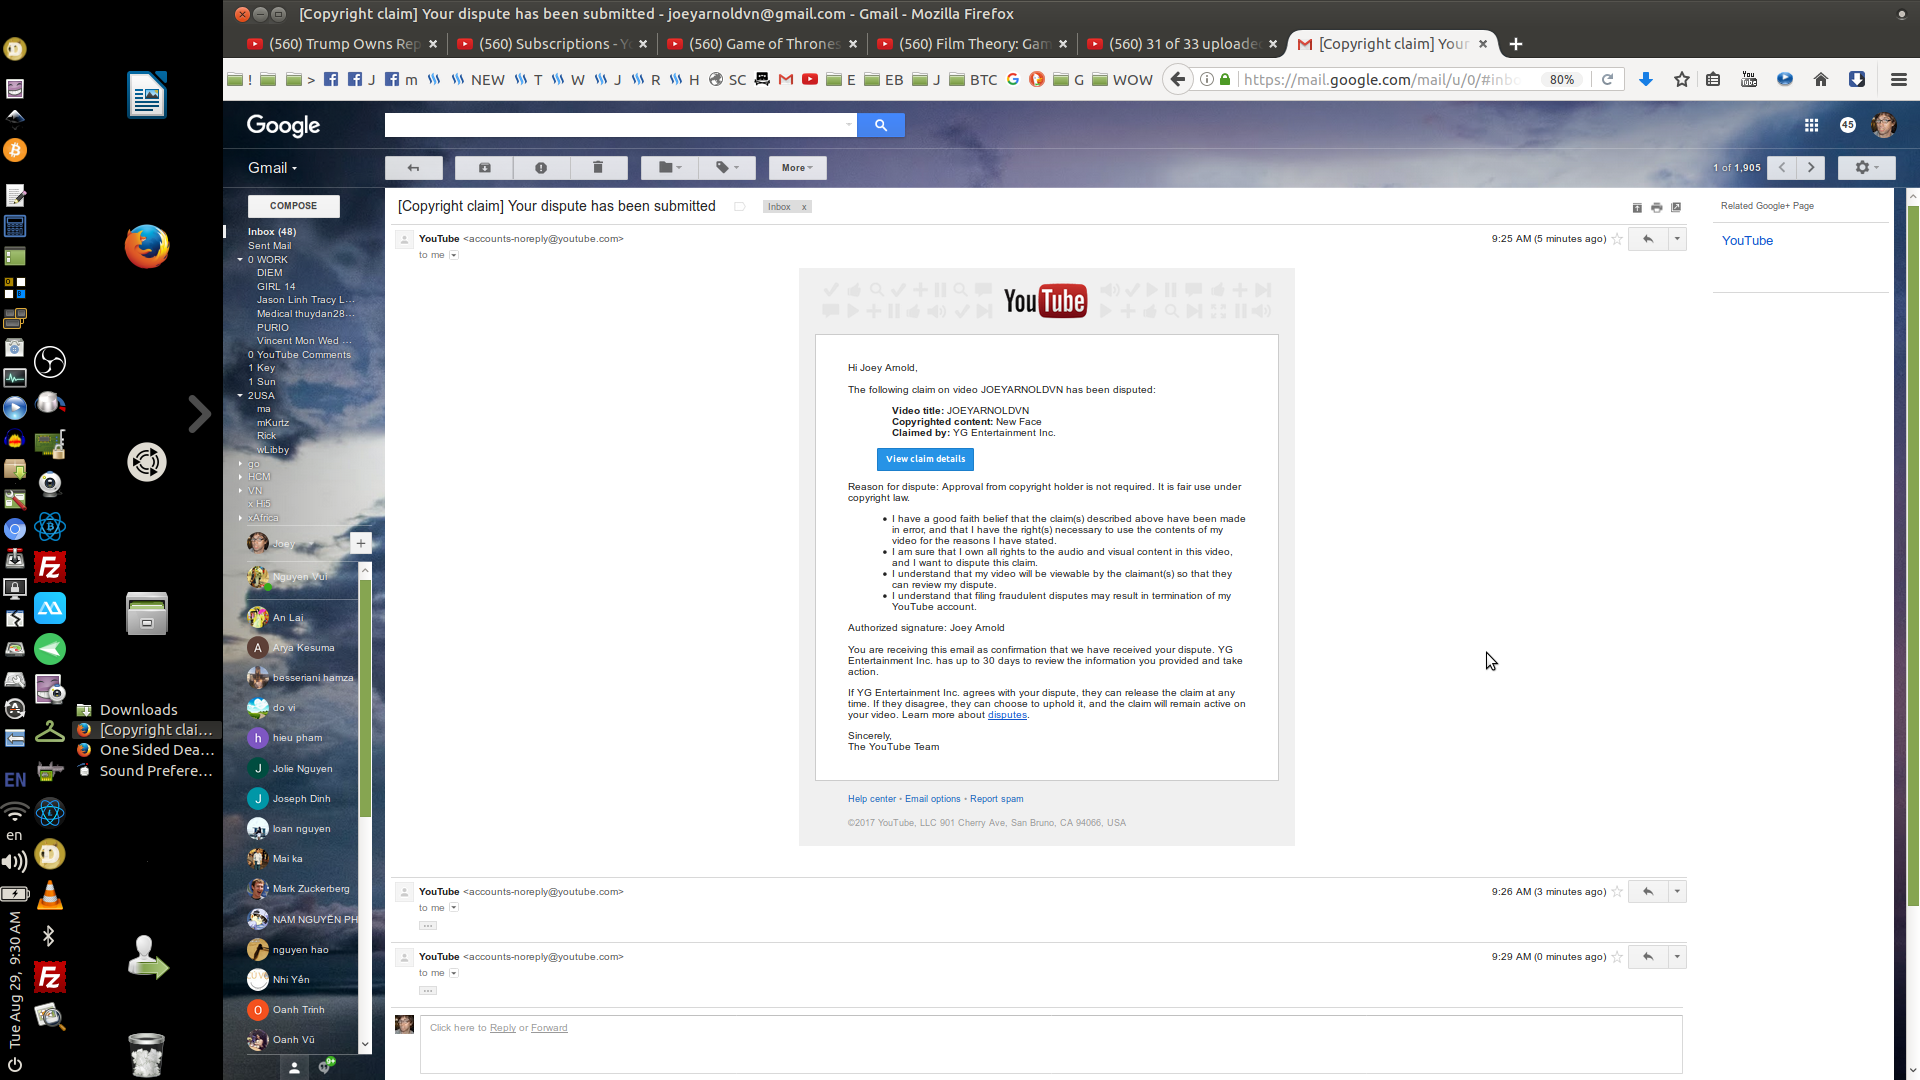Reload the page in Firefox
This screenshot has width=1920, height=1080.
1608,79
